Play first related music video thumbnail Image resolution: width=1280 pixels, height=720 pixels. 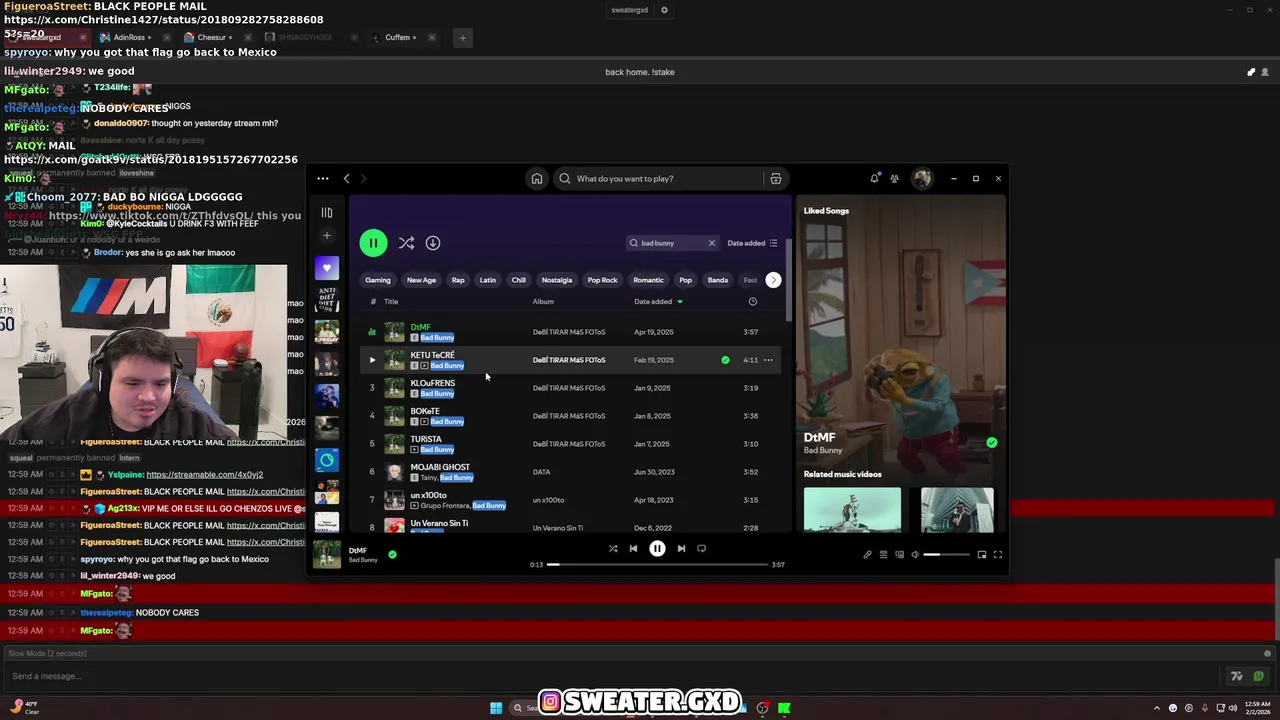[x=852, y=509]
